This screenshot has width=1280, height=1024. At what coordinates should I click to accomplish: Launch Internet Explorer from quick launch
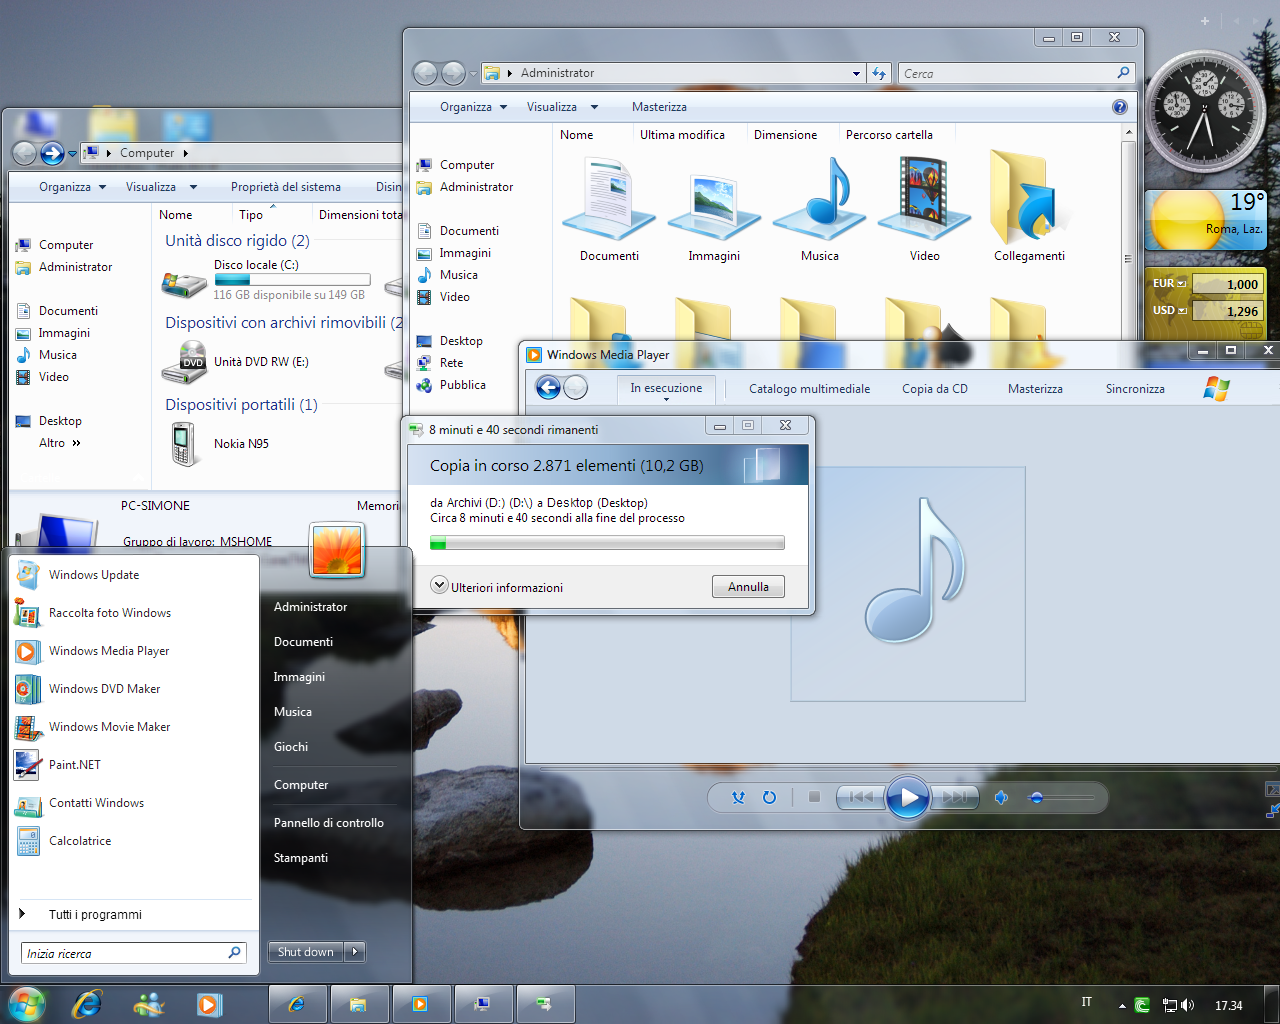[87, 1004]
